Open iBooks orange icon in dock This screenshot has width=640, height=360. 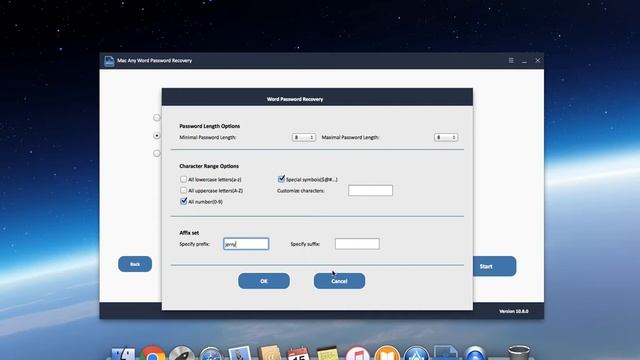(387, 353)
